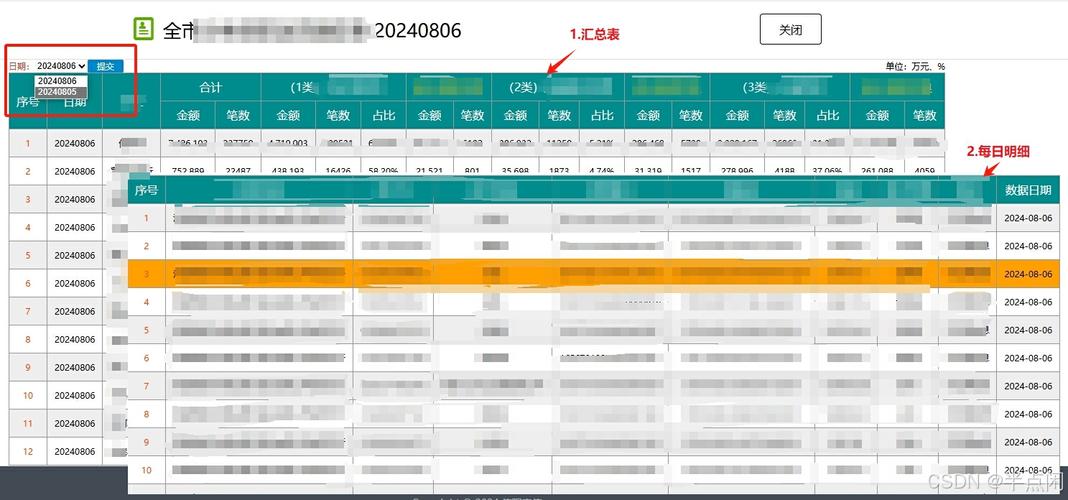Screen dimensions: 1068x500
Task: Click the 金额 header under the (2类) group
Action: coord(516,115)
